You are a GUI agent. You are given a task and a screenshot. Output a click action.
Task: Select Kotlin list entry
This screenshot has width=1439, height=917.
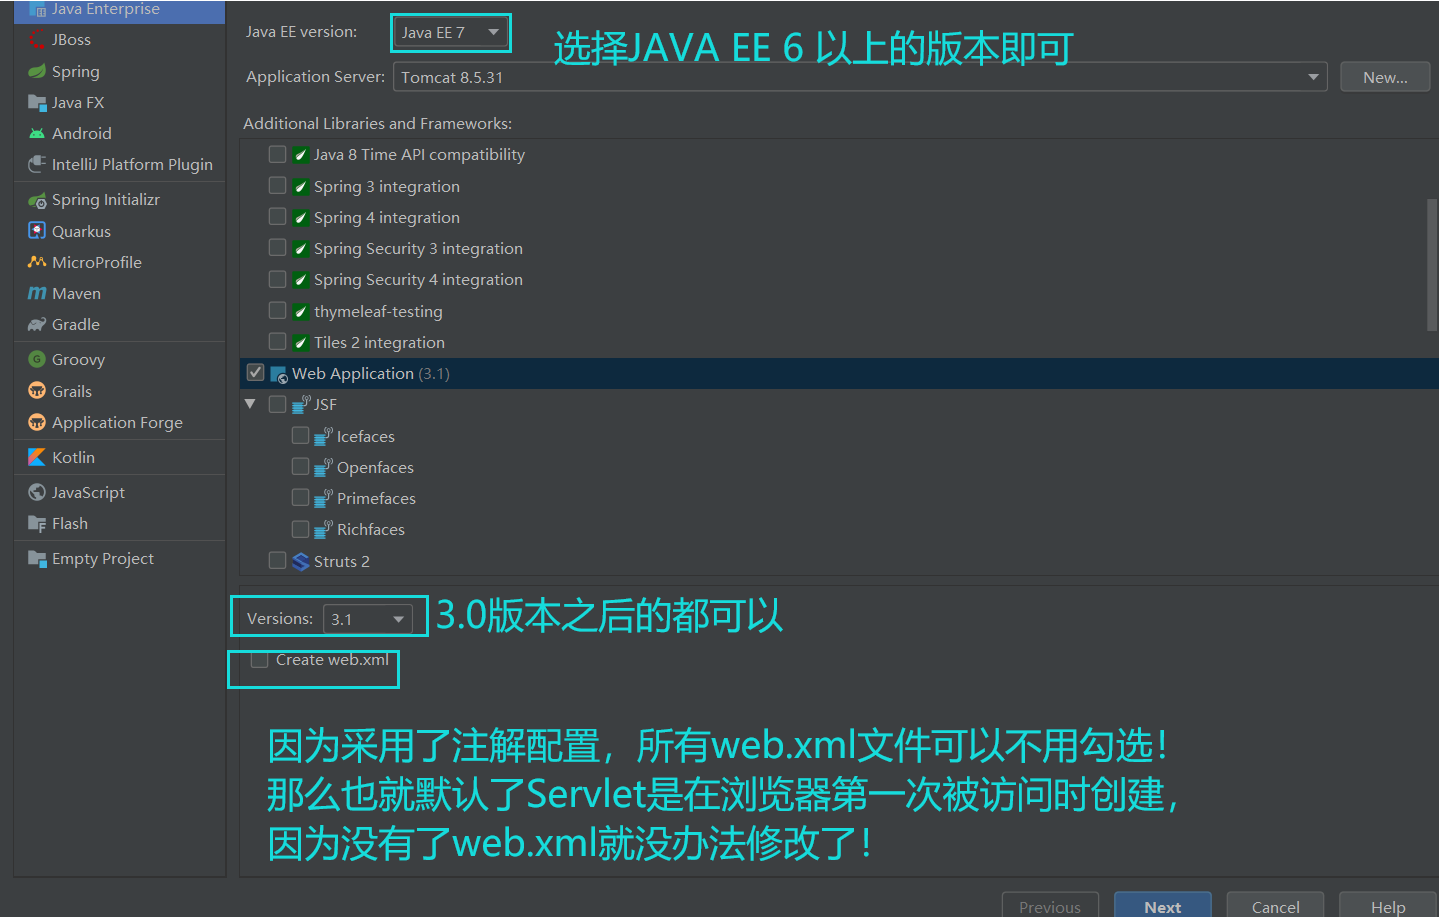pos(119,457)
